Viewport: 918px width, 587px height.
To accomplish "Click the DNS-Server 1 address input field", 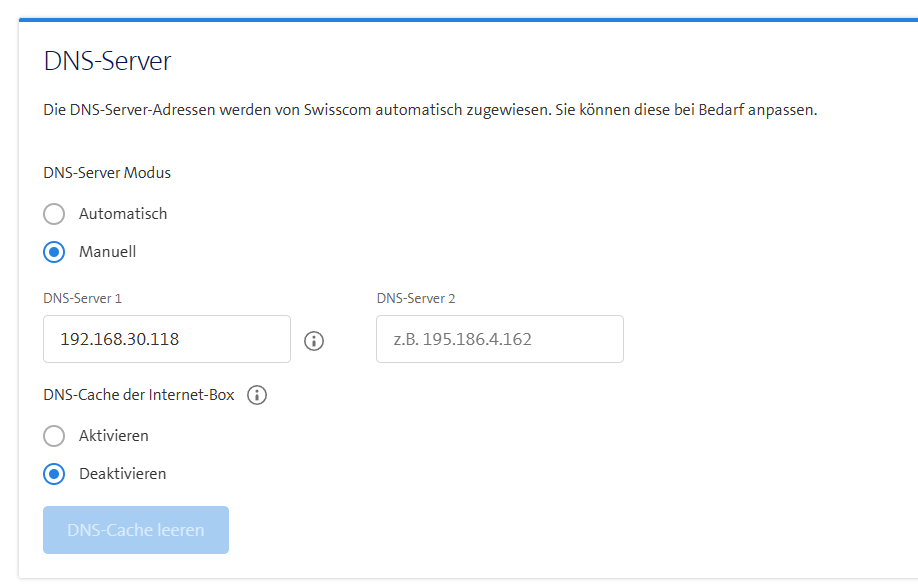I will click(x=166, y=339).
